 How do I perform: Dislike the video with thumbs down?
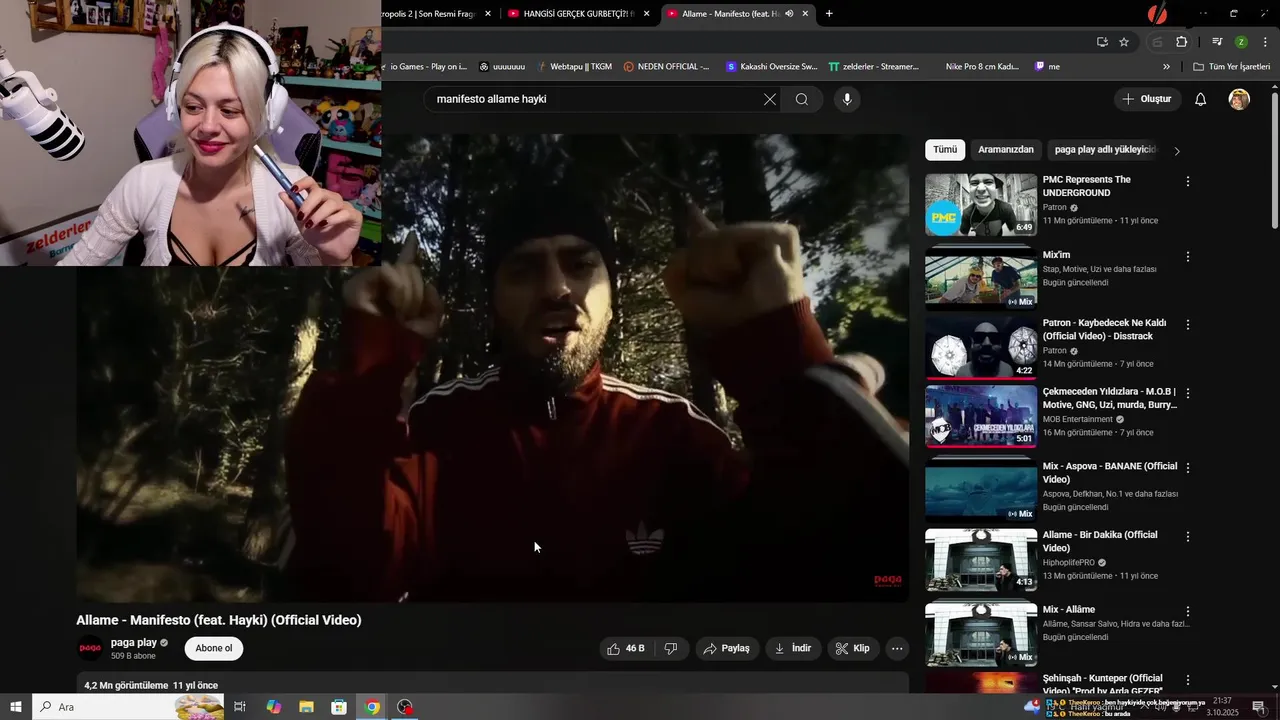coord(671,648)
